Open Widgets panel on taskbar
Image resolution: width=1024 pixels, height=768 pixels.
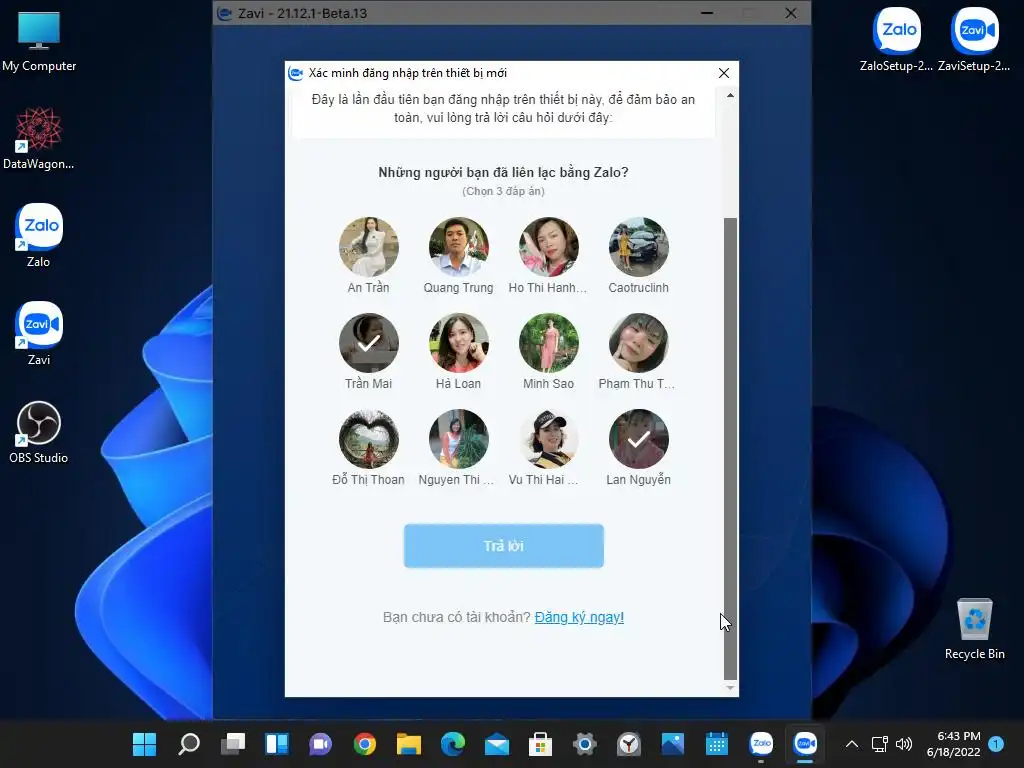click(277, 744)
